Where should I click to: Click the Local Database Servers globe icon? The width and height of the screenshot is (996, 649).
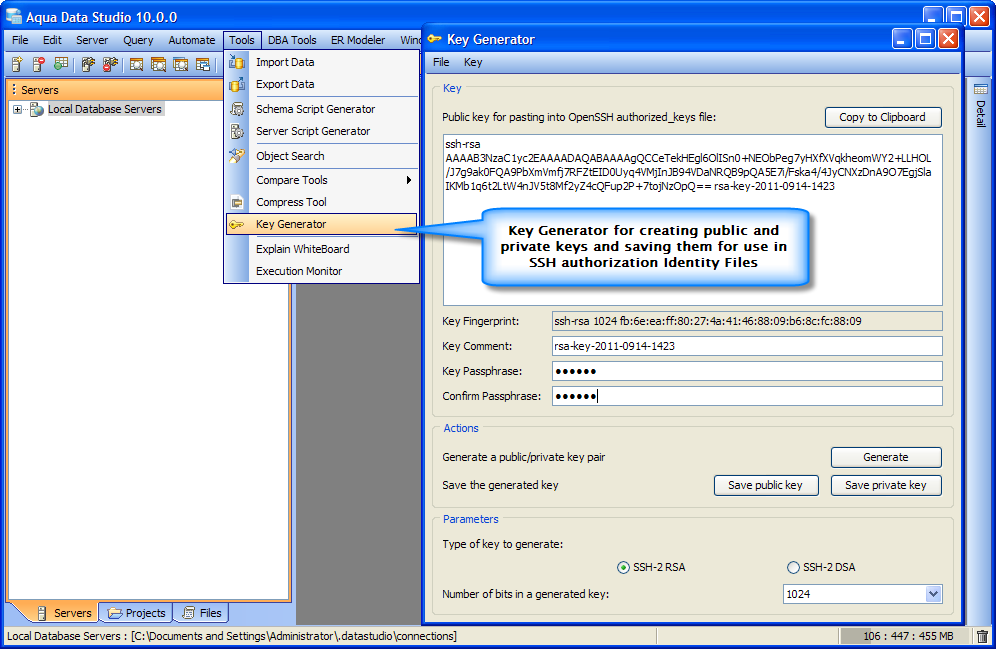pos(37,109)
